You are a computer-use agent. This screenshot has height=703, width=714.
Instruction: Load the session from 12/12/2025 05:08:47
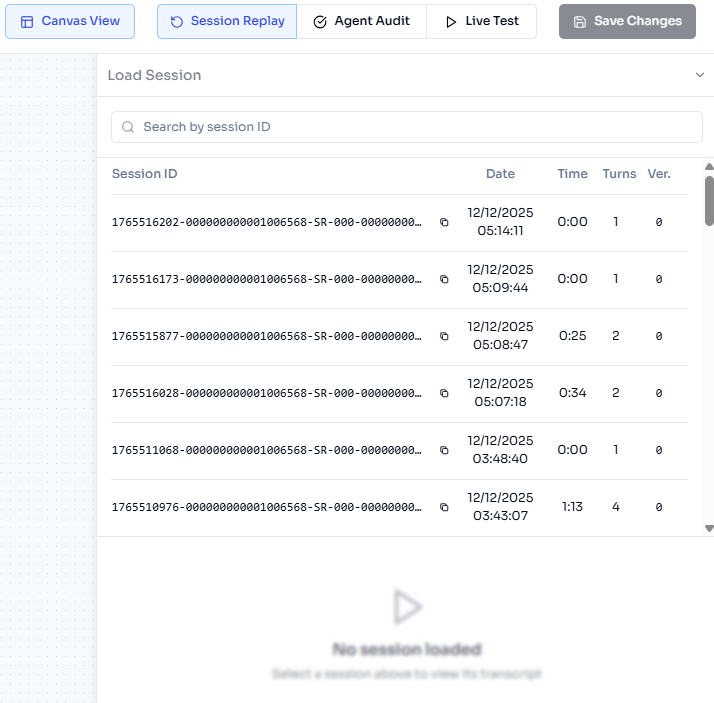pos(267,337)
